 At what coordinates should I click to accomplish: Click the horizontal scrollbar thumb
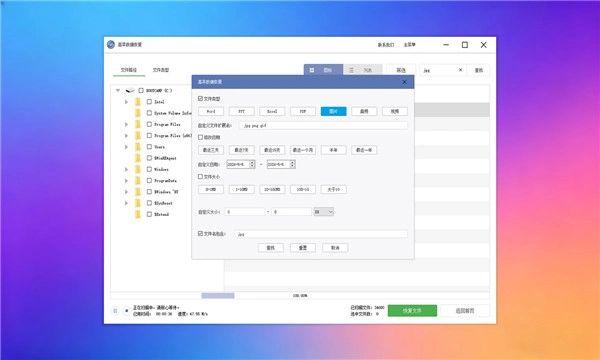218,295
